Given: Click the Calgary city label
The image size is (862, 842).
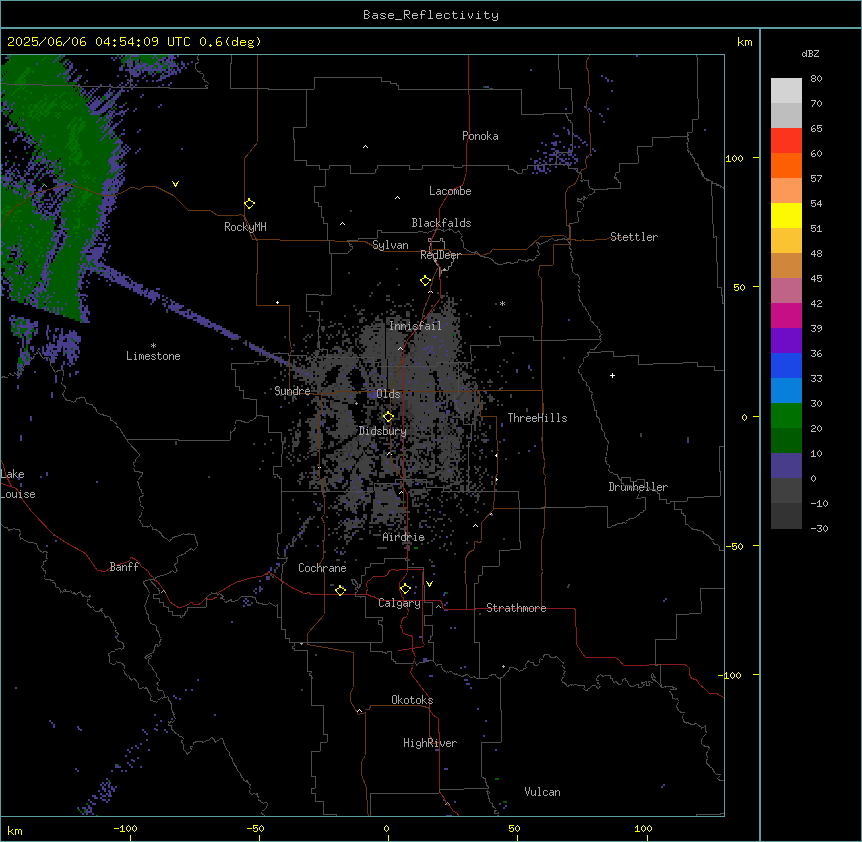Looking at the screenshot, I should click(399, 603).
